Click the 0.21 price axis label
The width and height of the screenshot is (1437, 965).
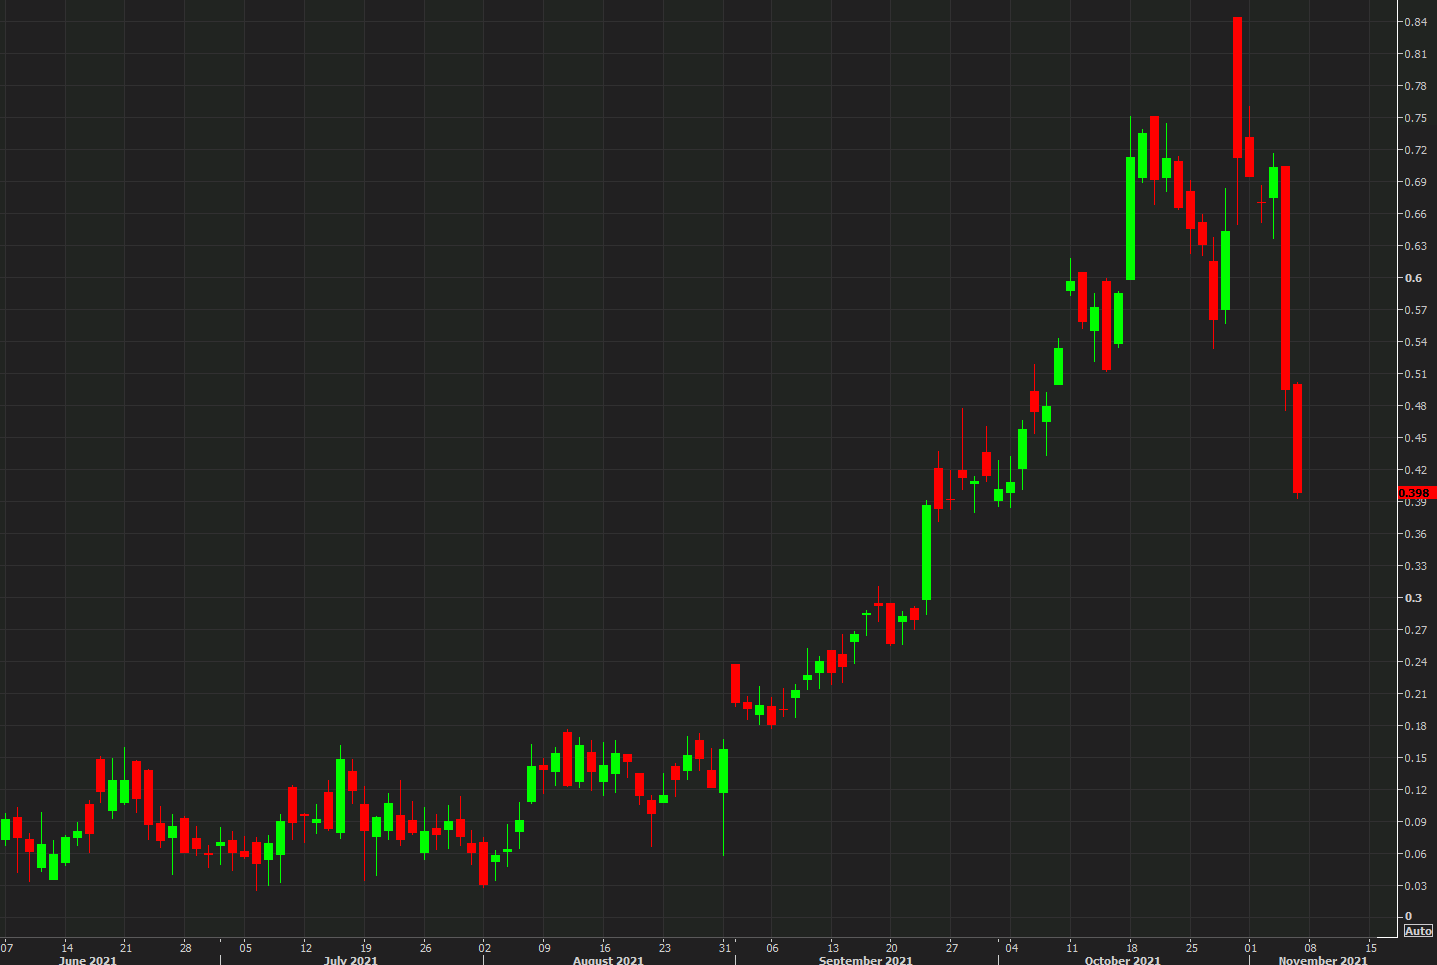[1415, 694]
